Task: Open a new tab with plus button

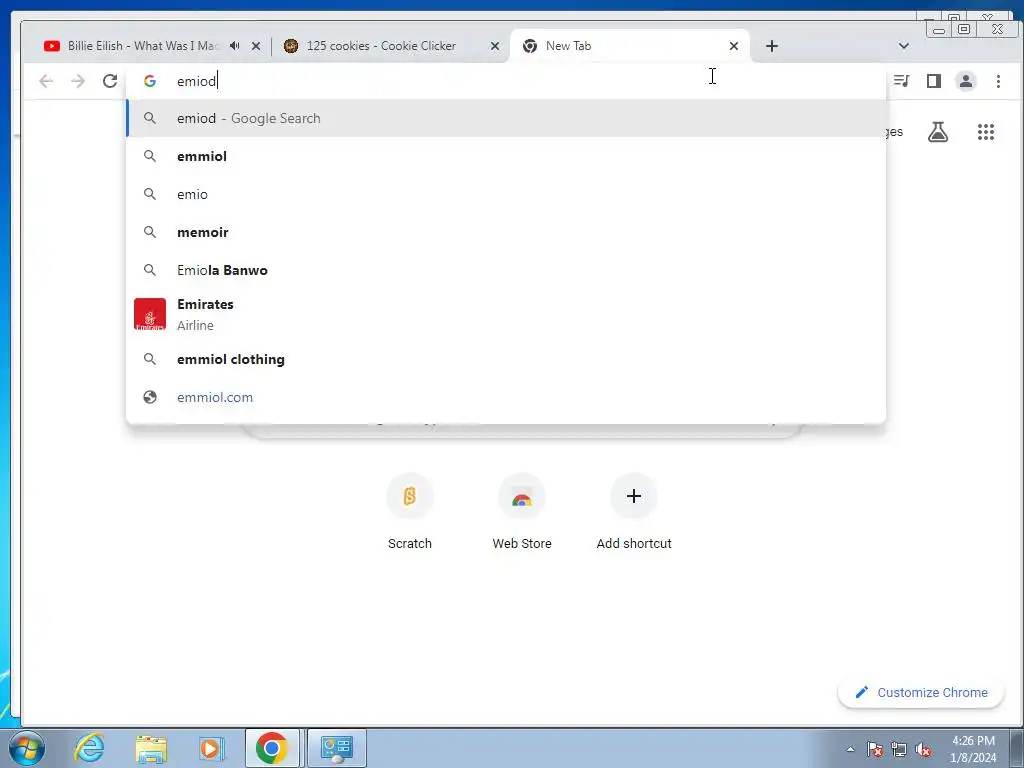Action: [772, 46]
